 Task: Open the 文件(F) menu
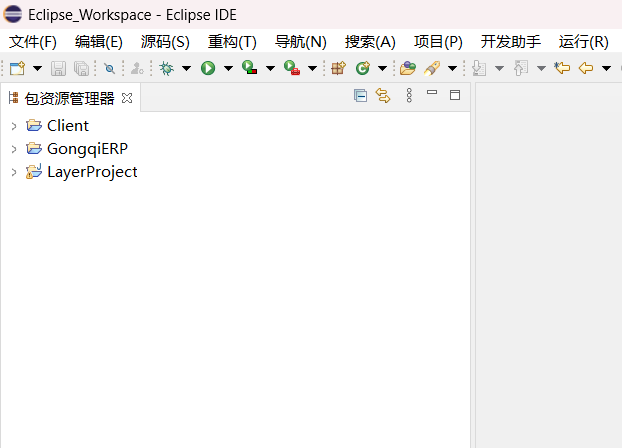click(33, 42)
